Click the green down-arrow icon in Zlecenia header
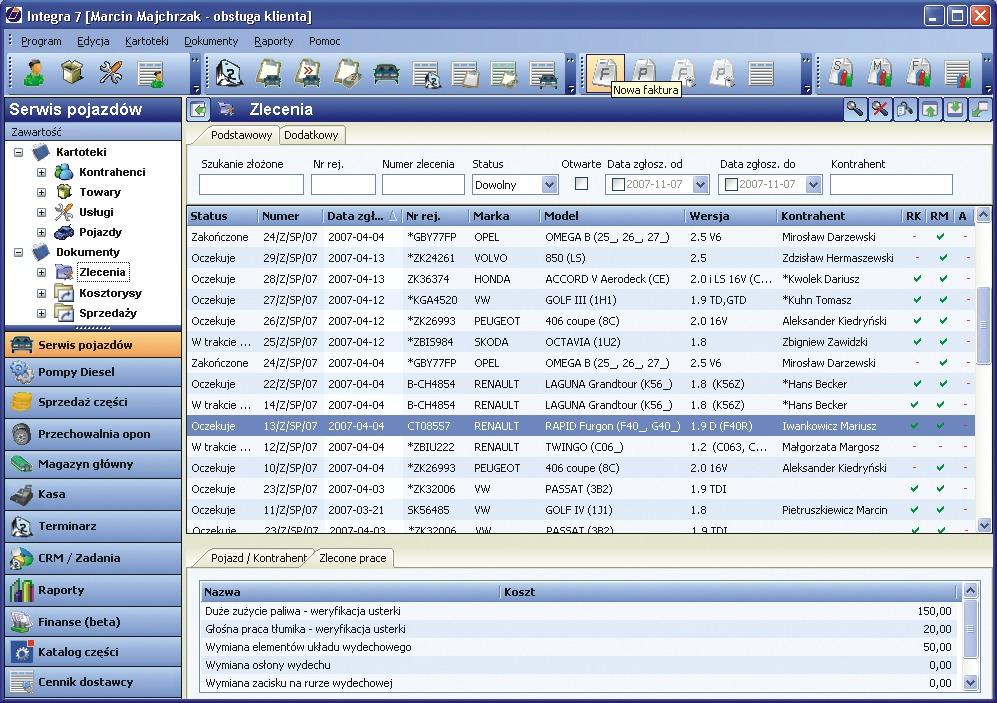This screenshot has width=997, height=703. point(954,109)
